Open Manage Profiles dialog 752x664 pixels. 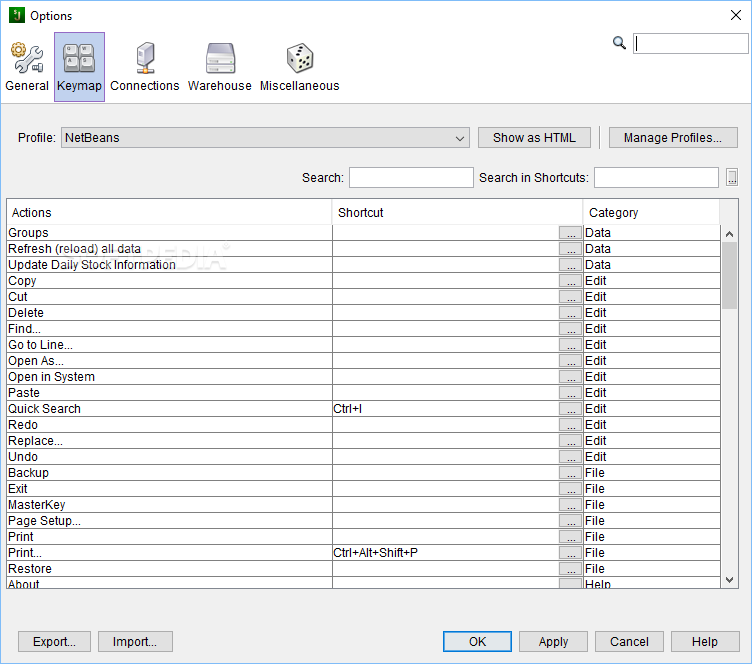[x=672, y=138]
